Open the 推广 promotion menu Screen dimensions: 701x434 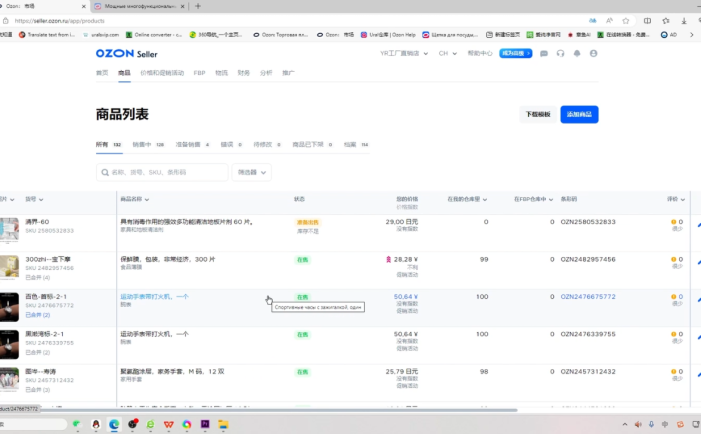coord(288,73)
